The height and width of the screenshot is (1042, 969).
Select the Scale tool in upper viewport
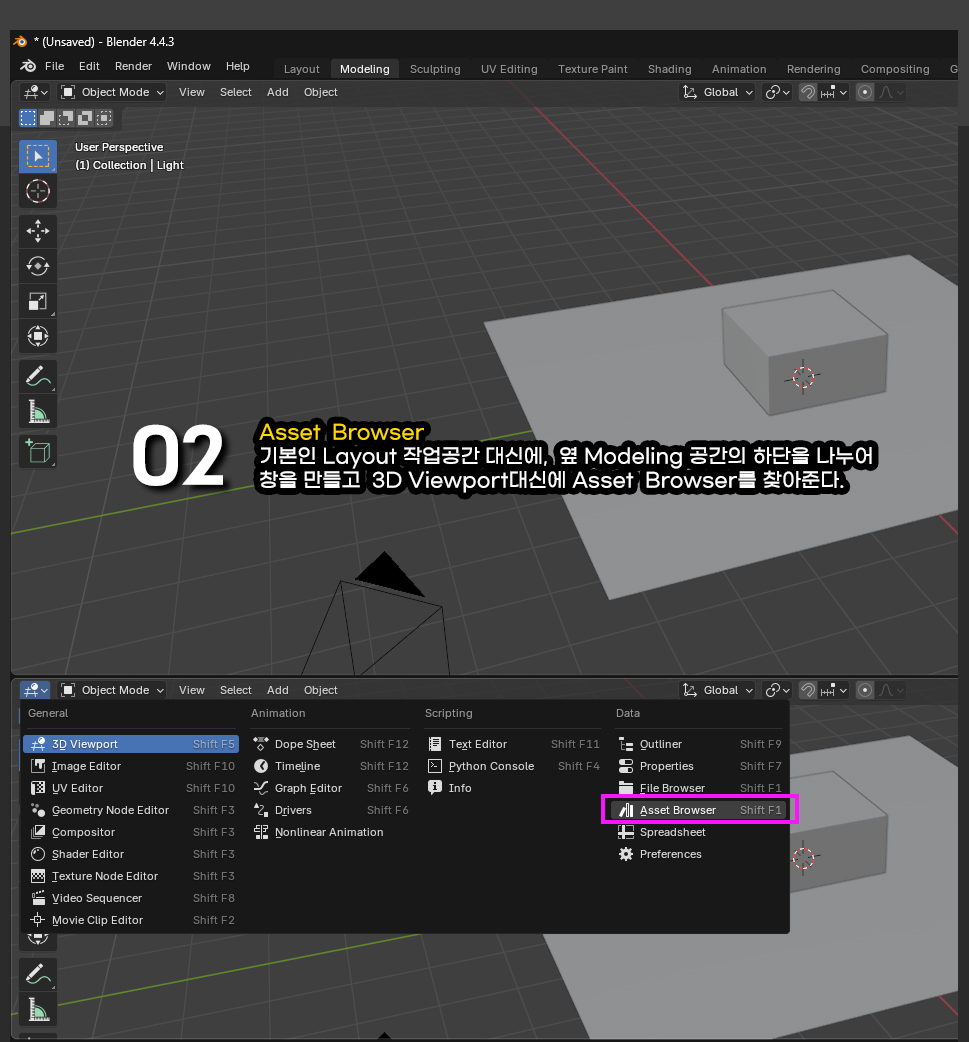(x=38, y=302)
